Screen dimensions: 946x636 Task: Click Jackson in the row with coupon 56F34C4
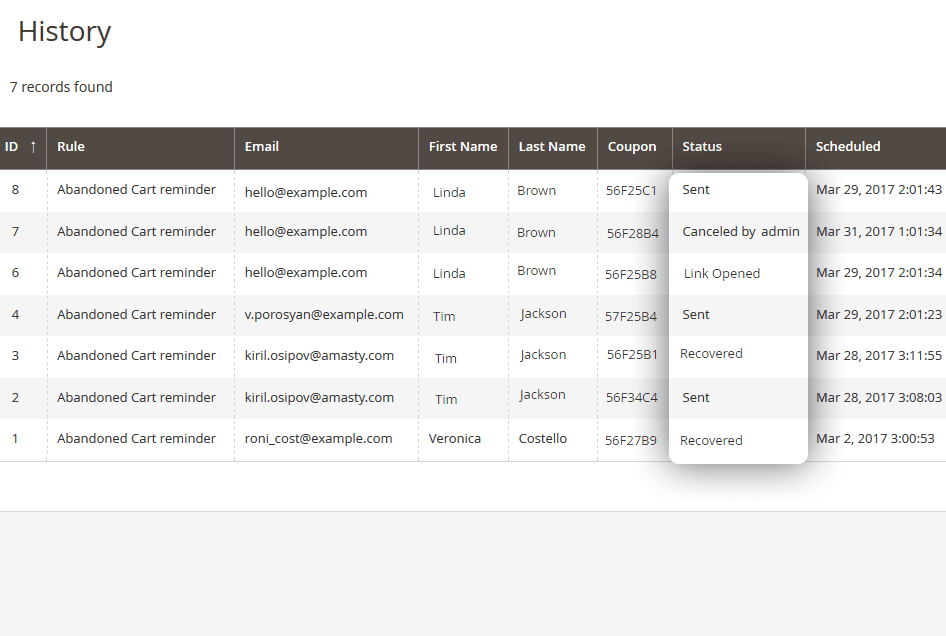pos(542,395)
